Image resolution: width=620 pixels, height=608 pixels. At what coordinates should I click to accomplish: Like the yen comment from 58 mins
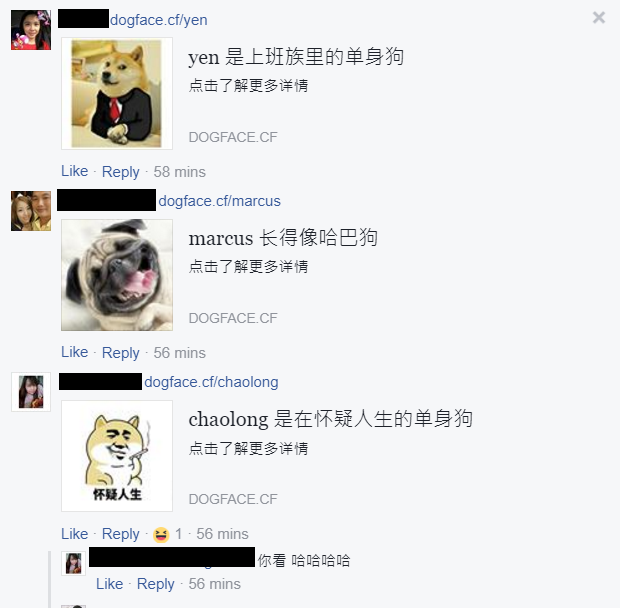point(74,171)
